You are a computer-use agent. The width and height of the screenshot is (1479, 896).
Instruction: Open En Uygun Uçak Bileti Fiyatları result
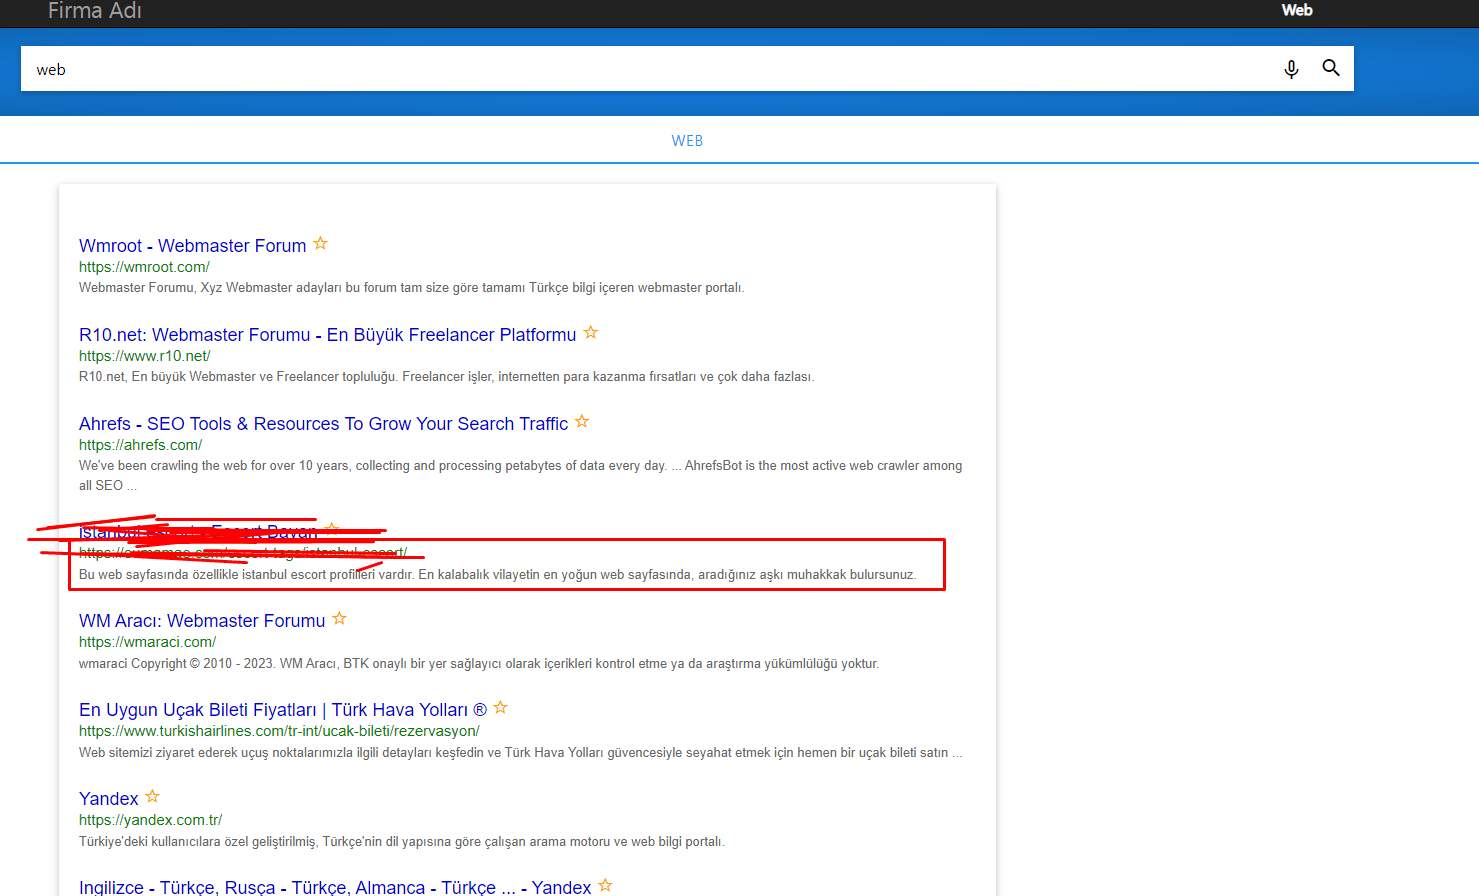(x=283, y=710)
